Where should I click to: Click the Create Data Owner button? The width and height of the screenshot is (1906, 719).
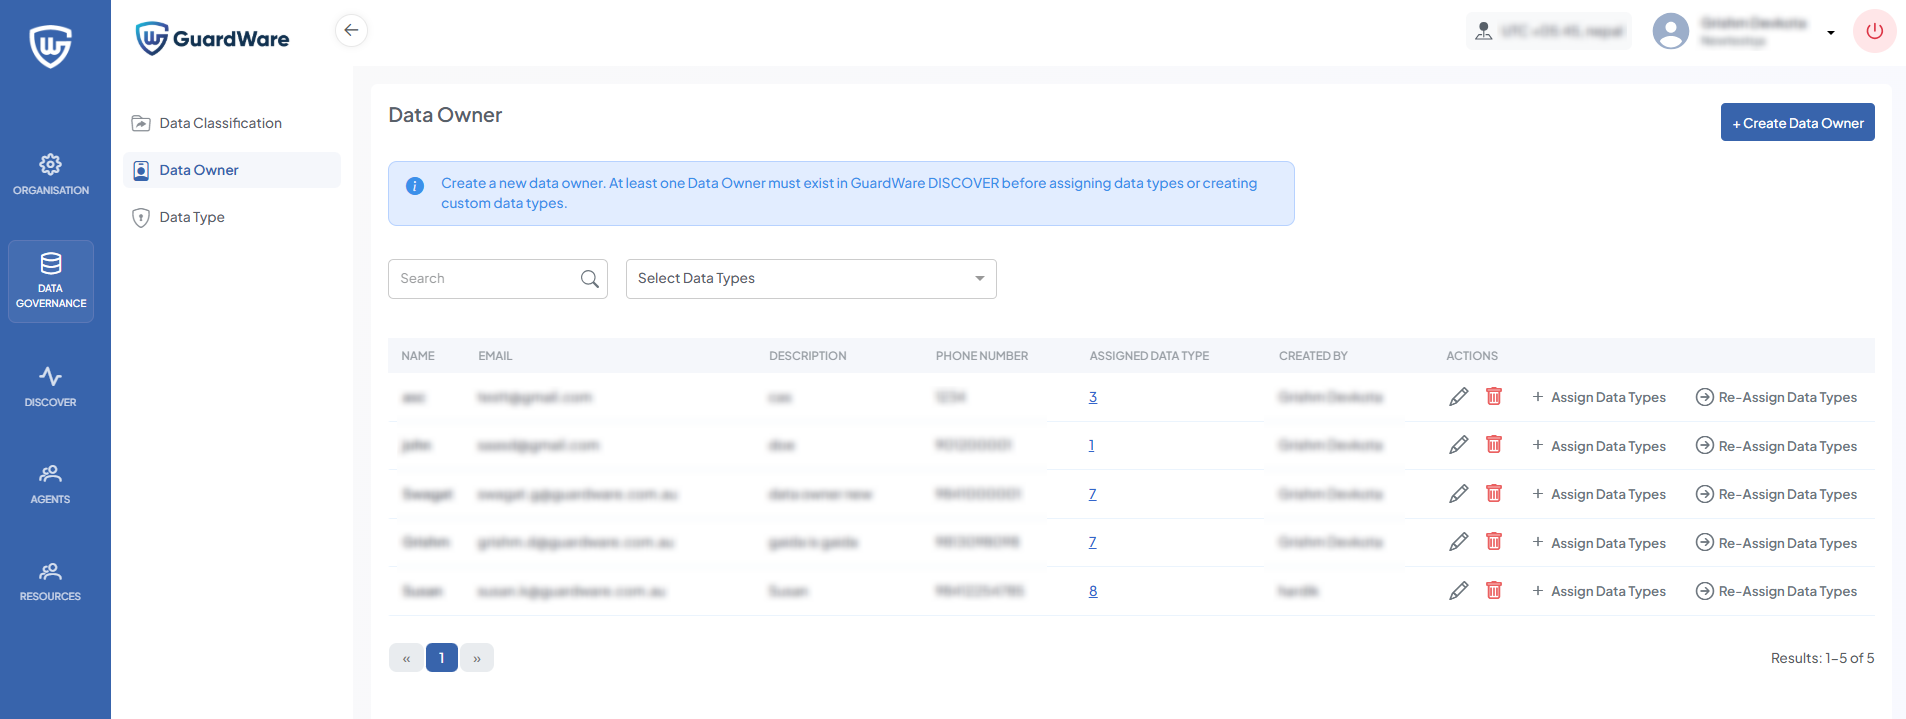click(x=1797, y=123)
